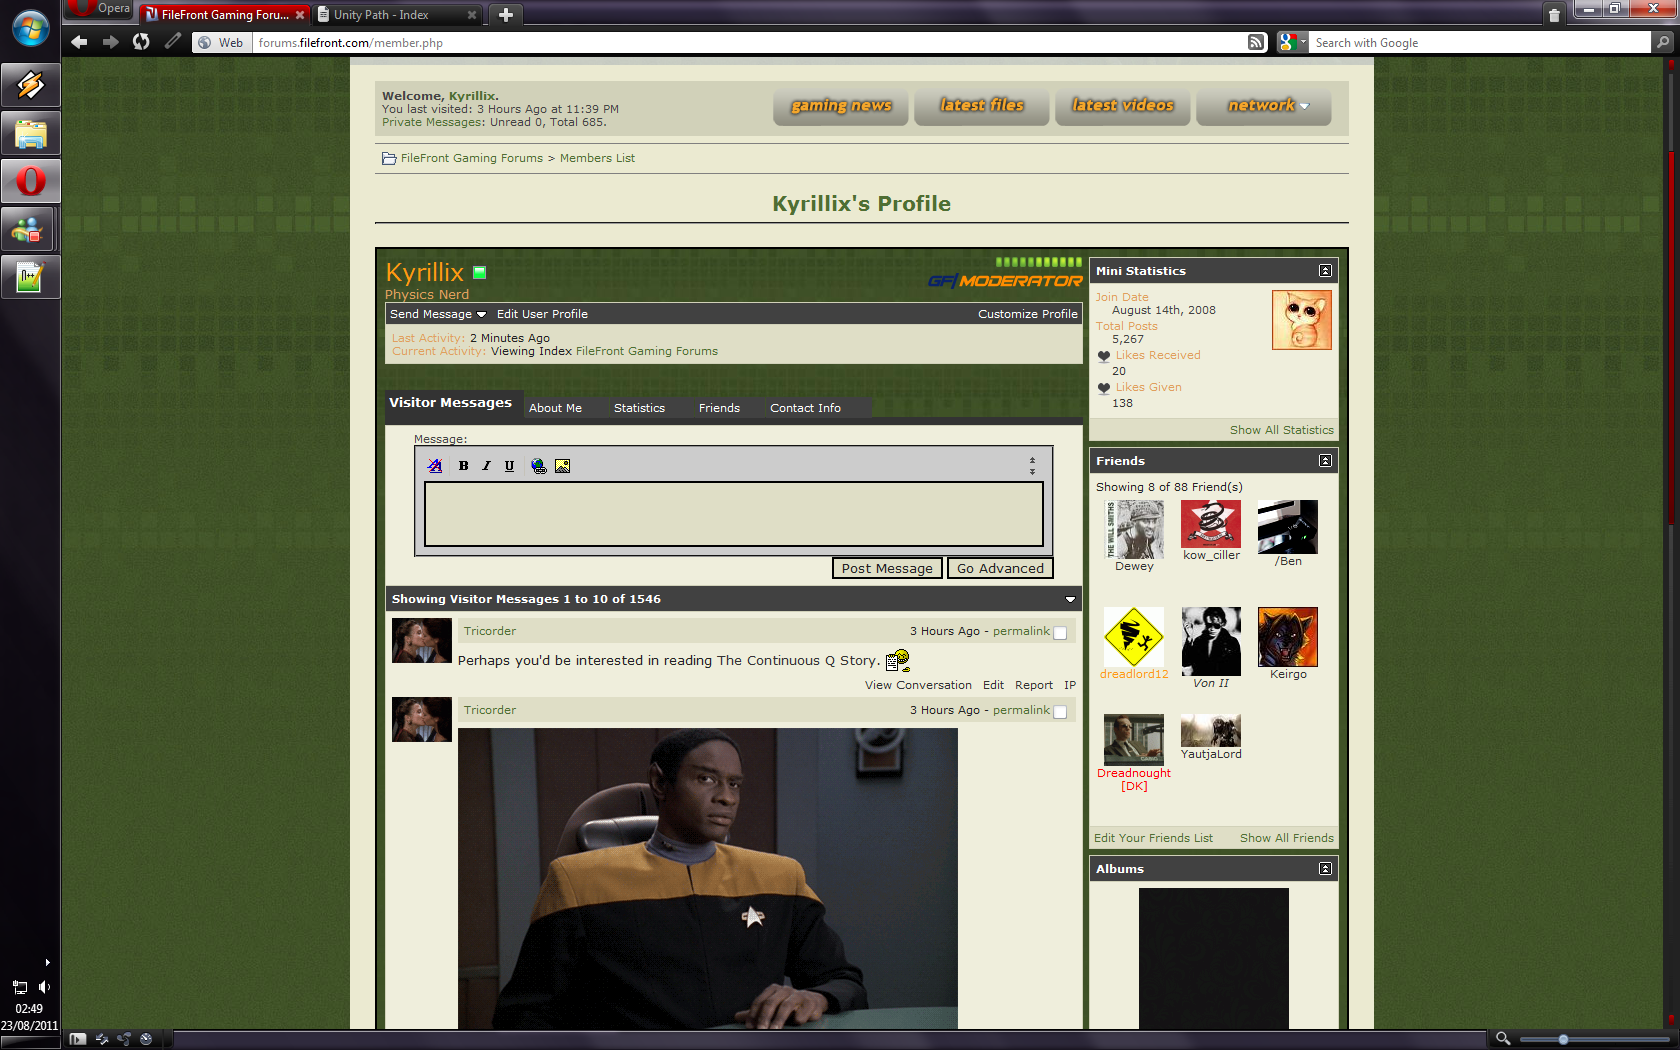Open the Members List breadcrumb link

(597, 158)
